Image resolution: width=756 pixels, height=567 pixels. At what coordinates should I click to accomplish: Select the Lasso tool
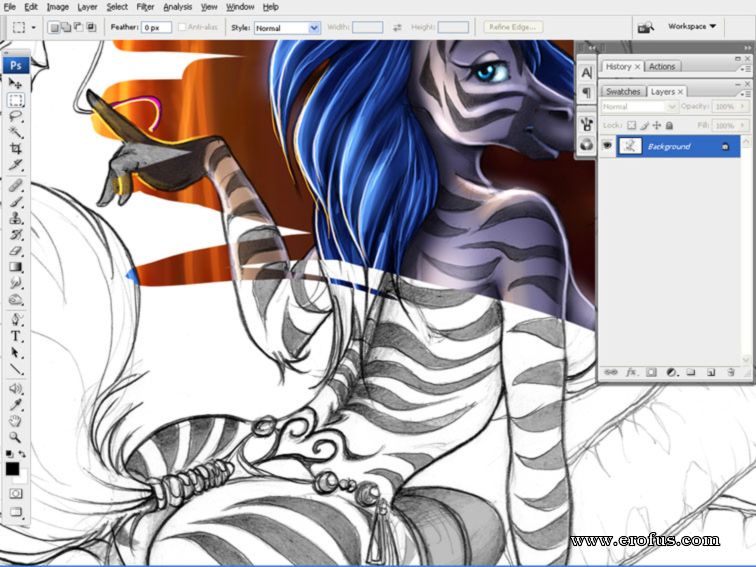[15, 116]
